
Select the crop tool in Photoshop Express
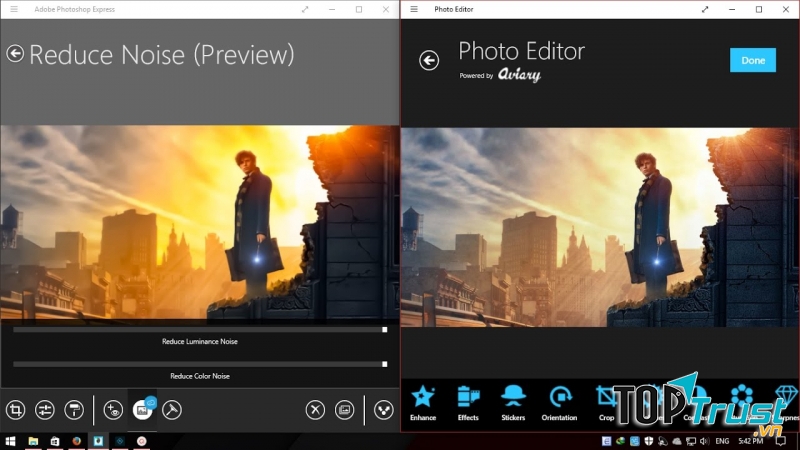(x=15, y=410)
